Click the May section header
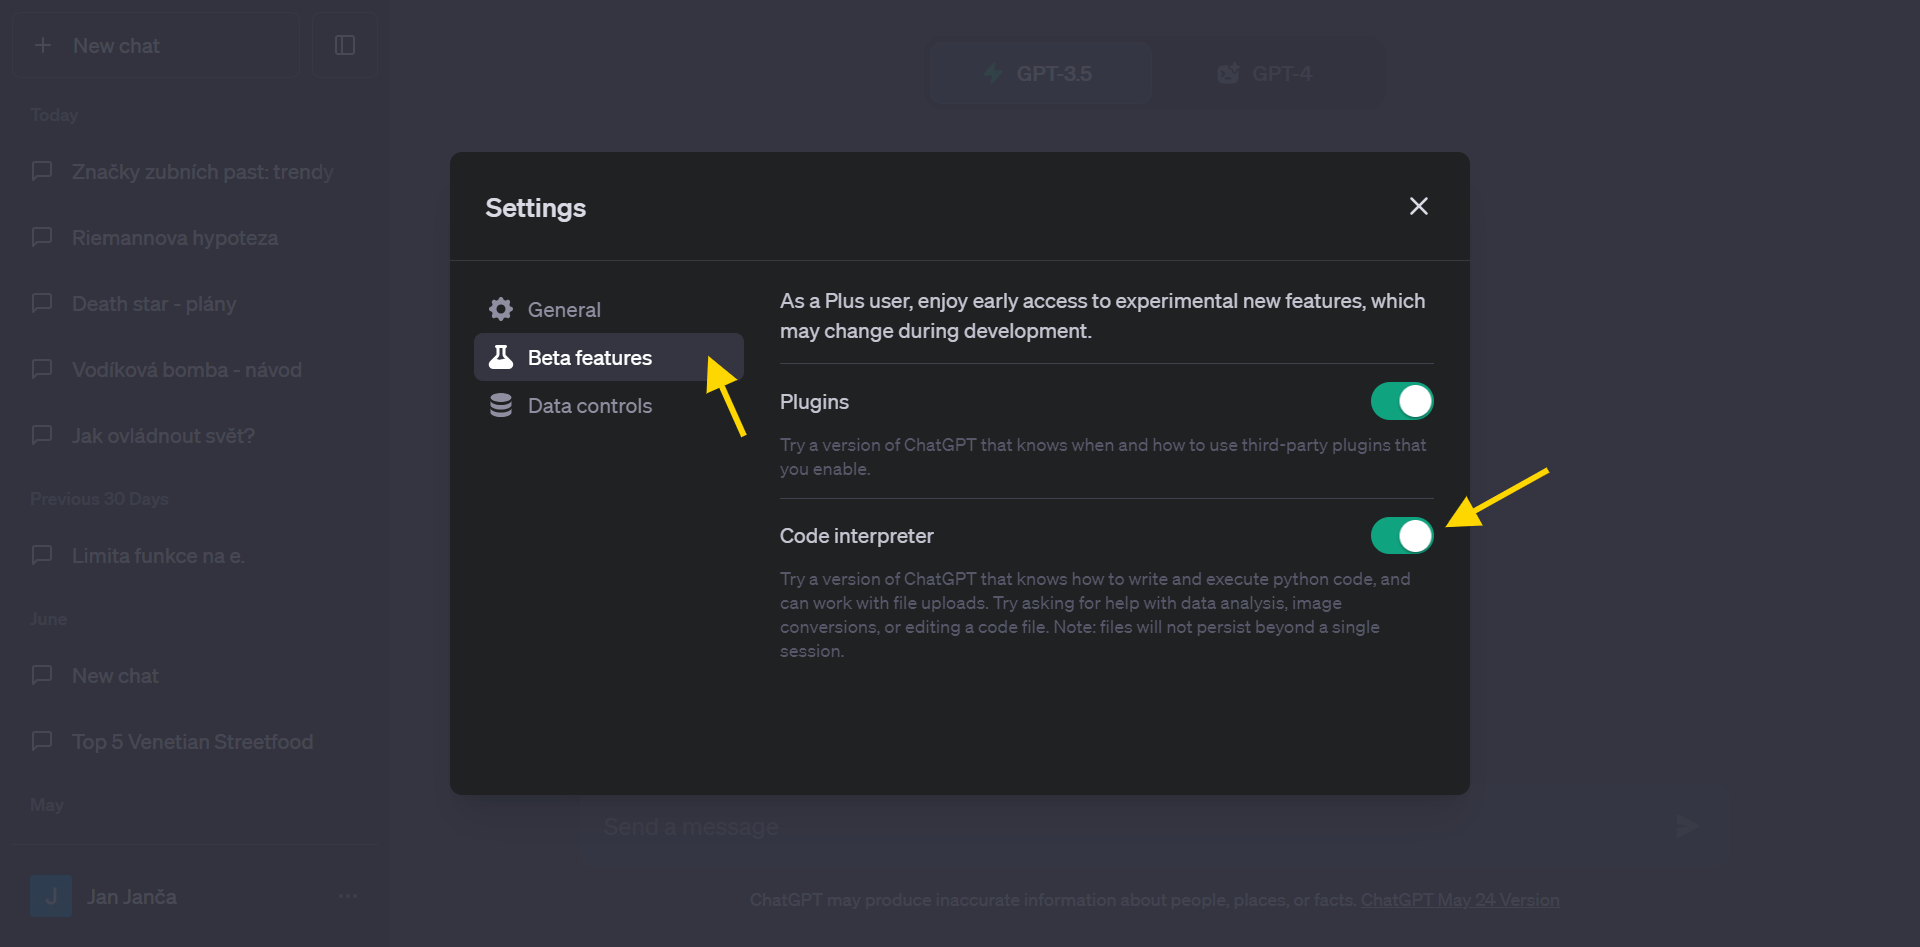The image size is (1920, 947). tap(46, 805)
